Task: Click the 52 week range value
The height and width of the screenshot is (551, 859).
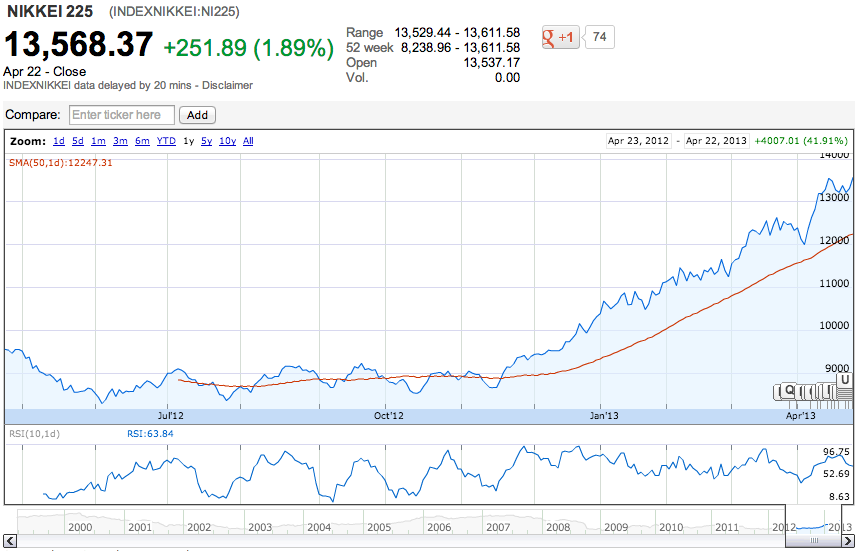Action: click(460, 48)
